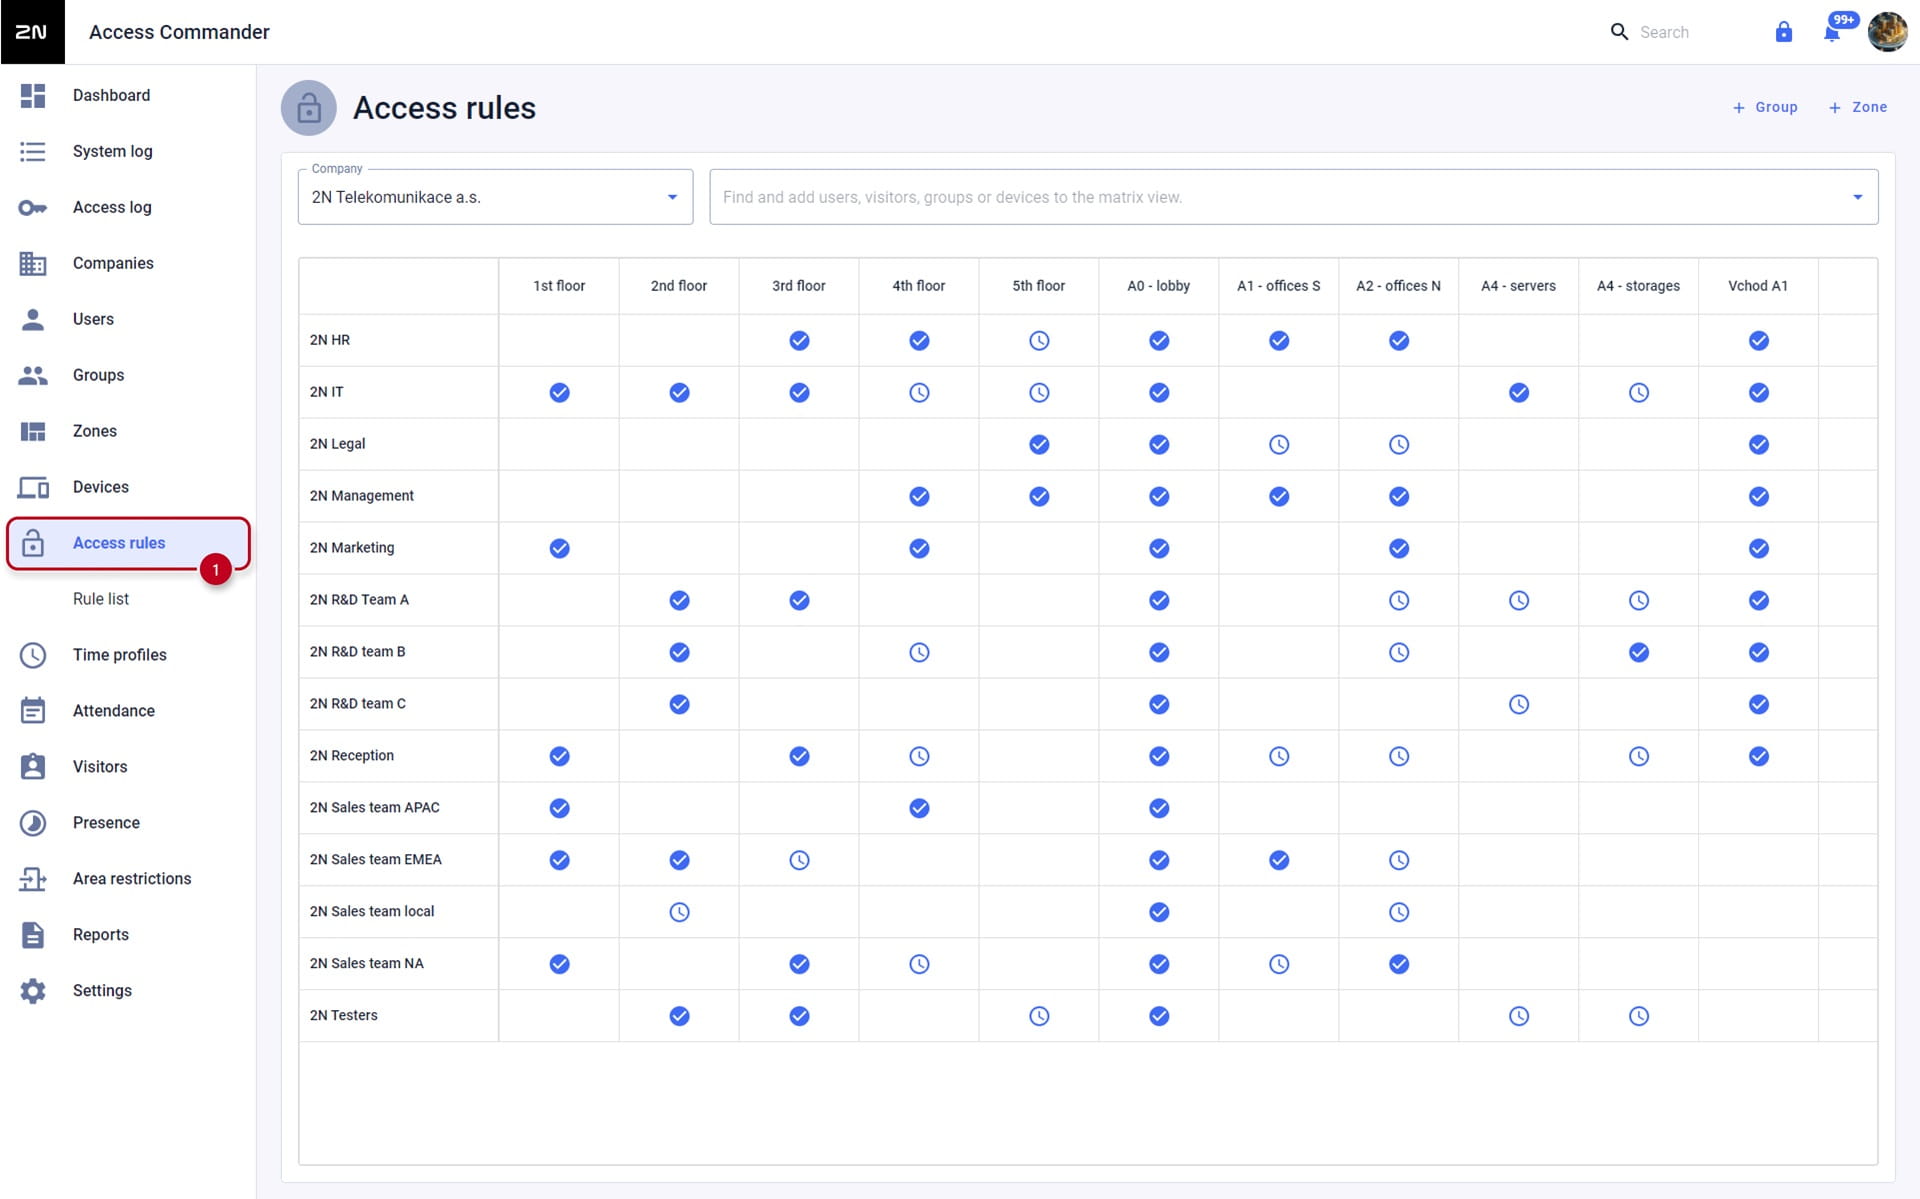Click the Reports document icon

point(33,935)
